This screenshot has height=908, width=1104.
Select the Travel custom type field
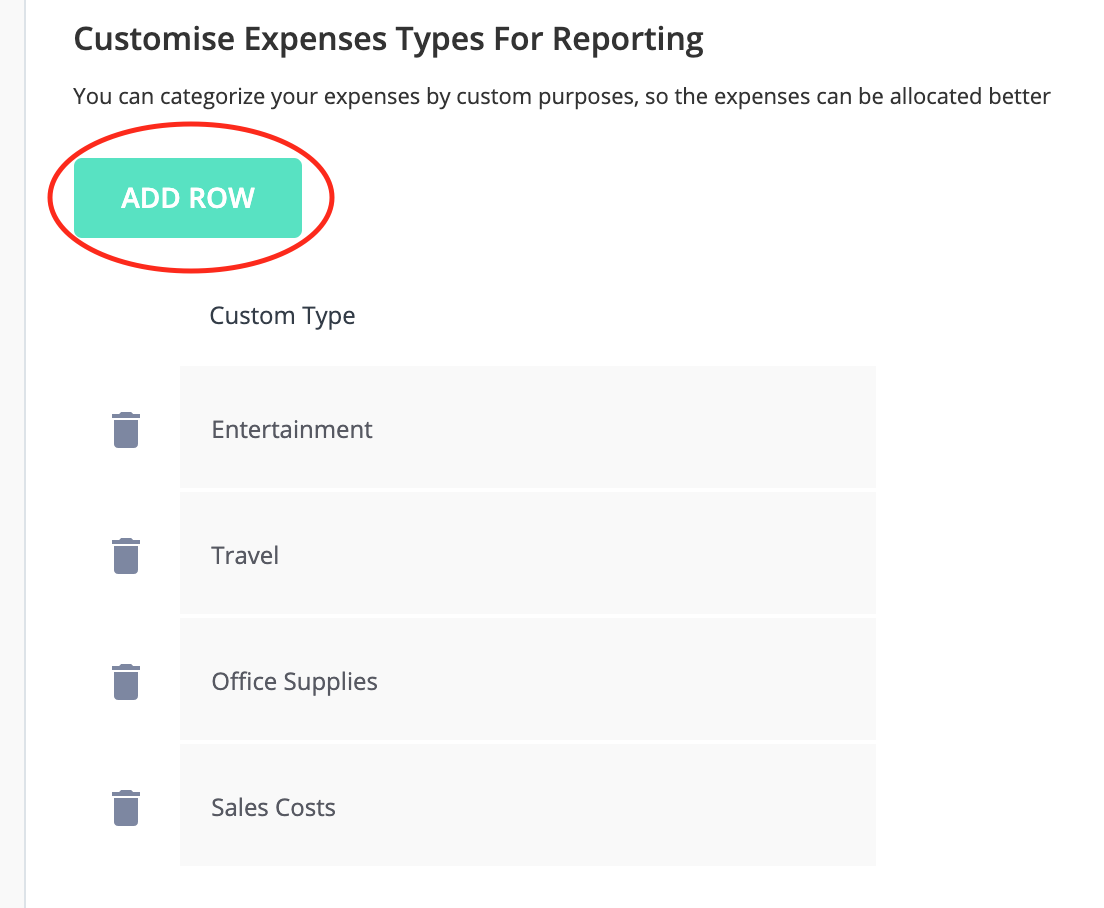pyautogui.click(x=528, y=553)
